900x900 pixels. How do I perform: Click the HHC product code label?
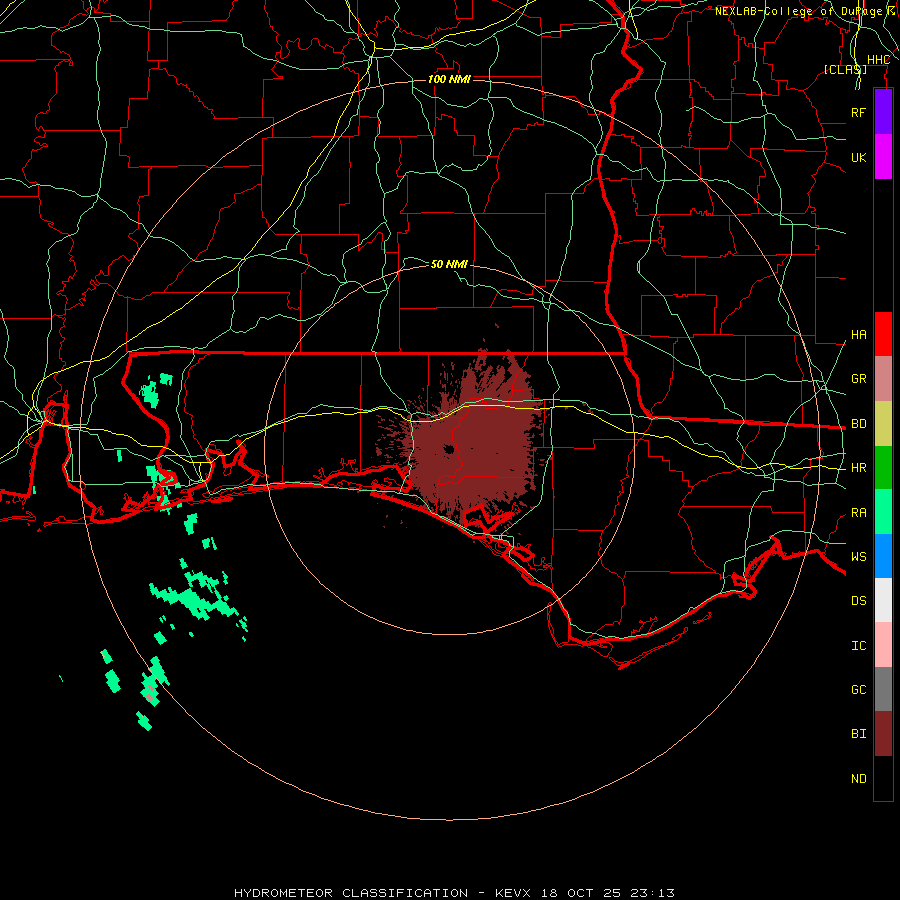coord(878,60)
